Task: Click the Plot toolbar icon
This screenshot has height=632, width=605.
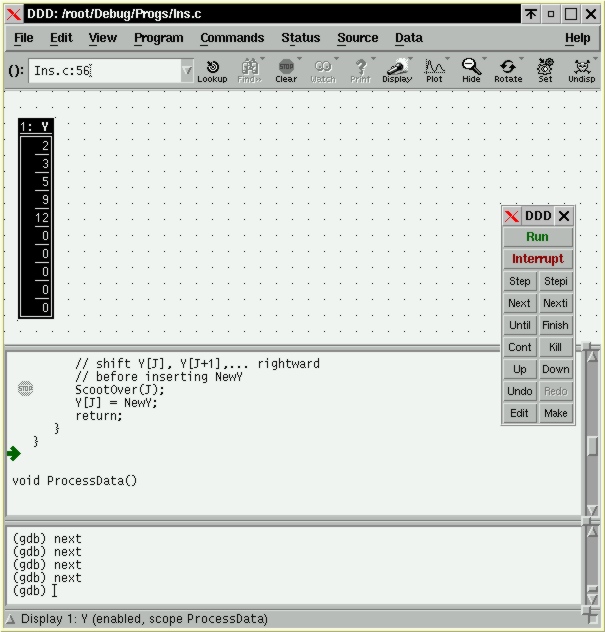Action: [434, 70]
